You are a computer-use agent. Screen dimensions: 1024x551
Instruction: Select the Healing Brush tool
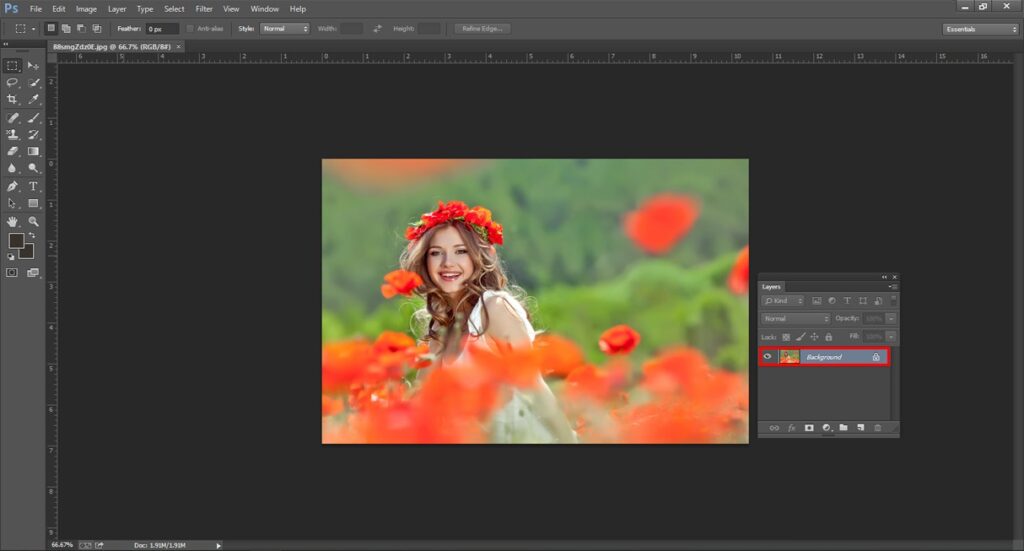click(x=12, y=118)
